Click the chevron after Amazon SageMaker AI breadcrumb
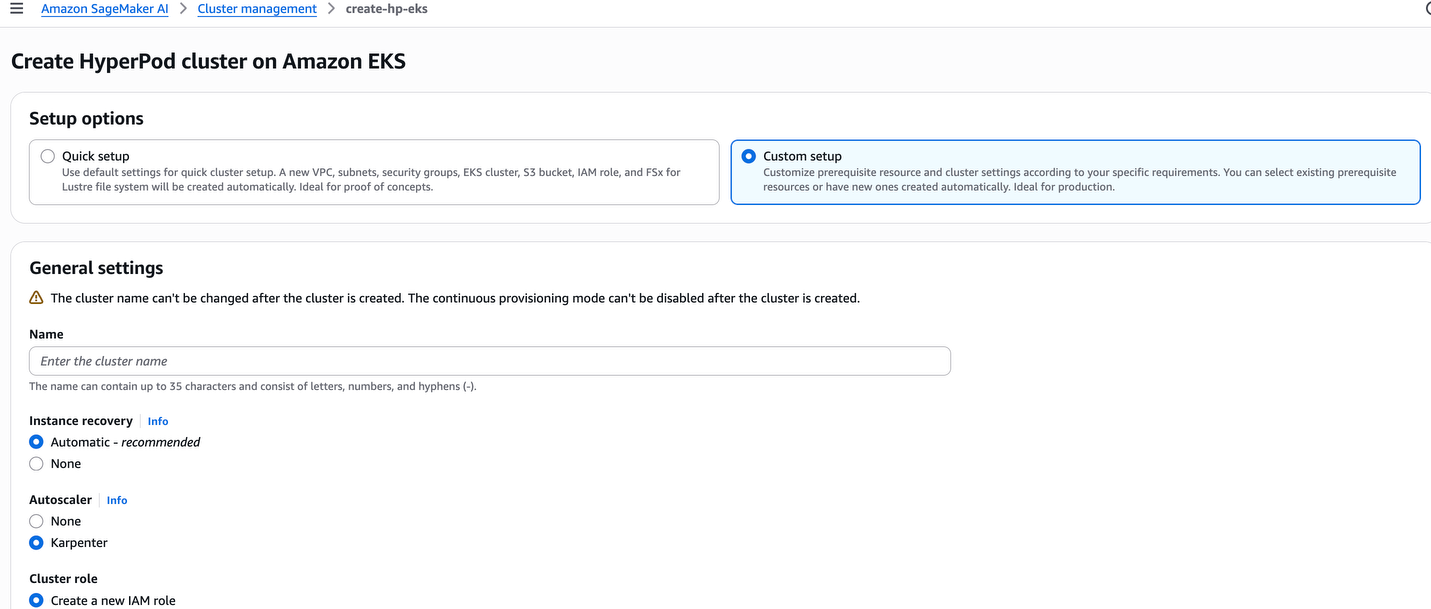This screenshot has width=1431, height=609. [x=183, y=9]
